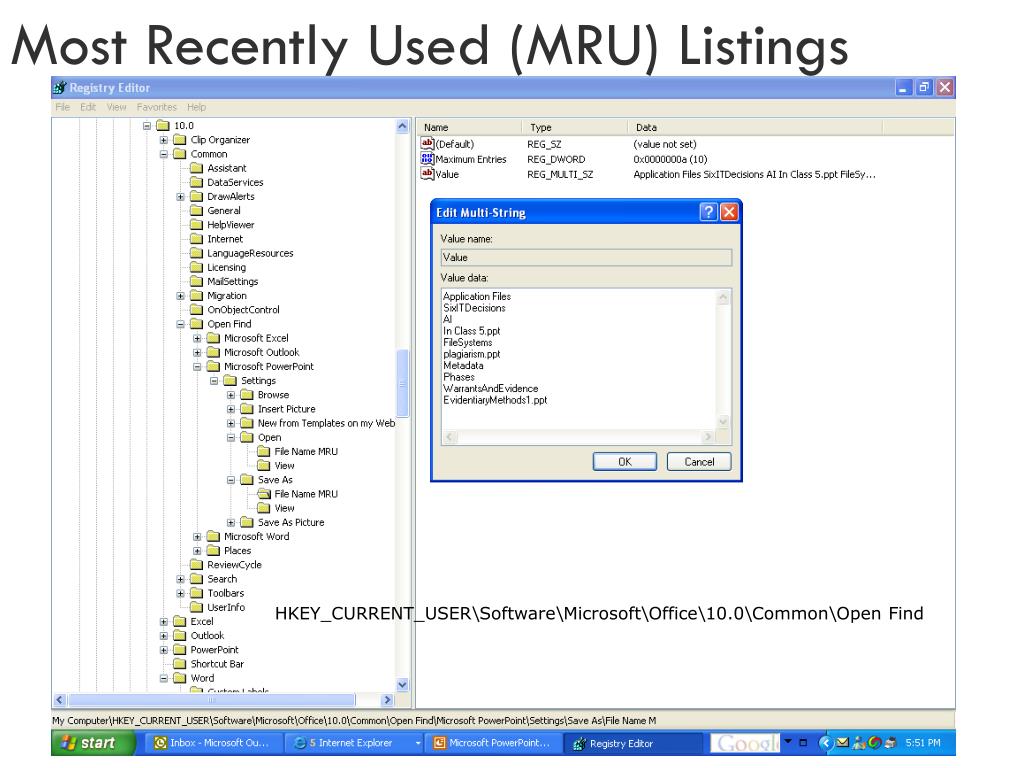1024x768 pixels.
Task: Click the Windows flag on the start button
Action: tap(68, 743)
